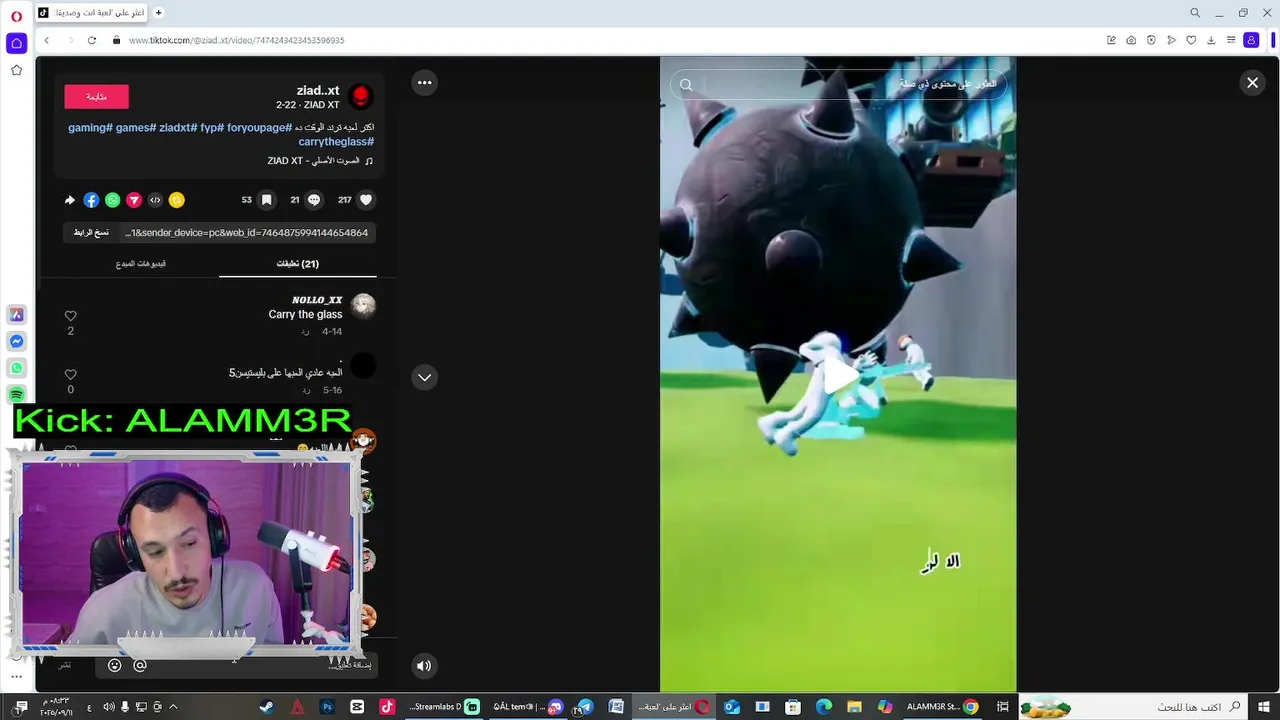Viewport: 1280px width, 720px height.
Task: Copy the video link
Action: pyautogui.click(x=91, y=232)
